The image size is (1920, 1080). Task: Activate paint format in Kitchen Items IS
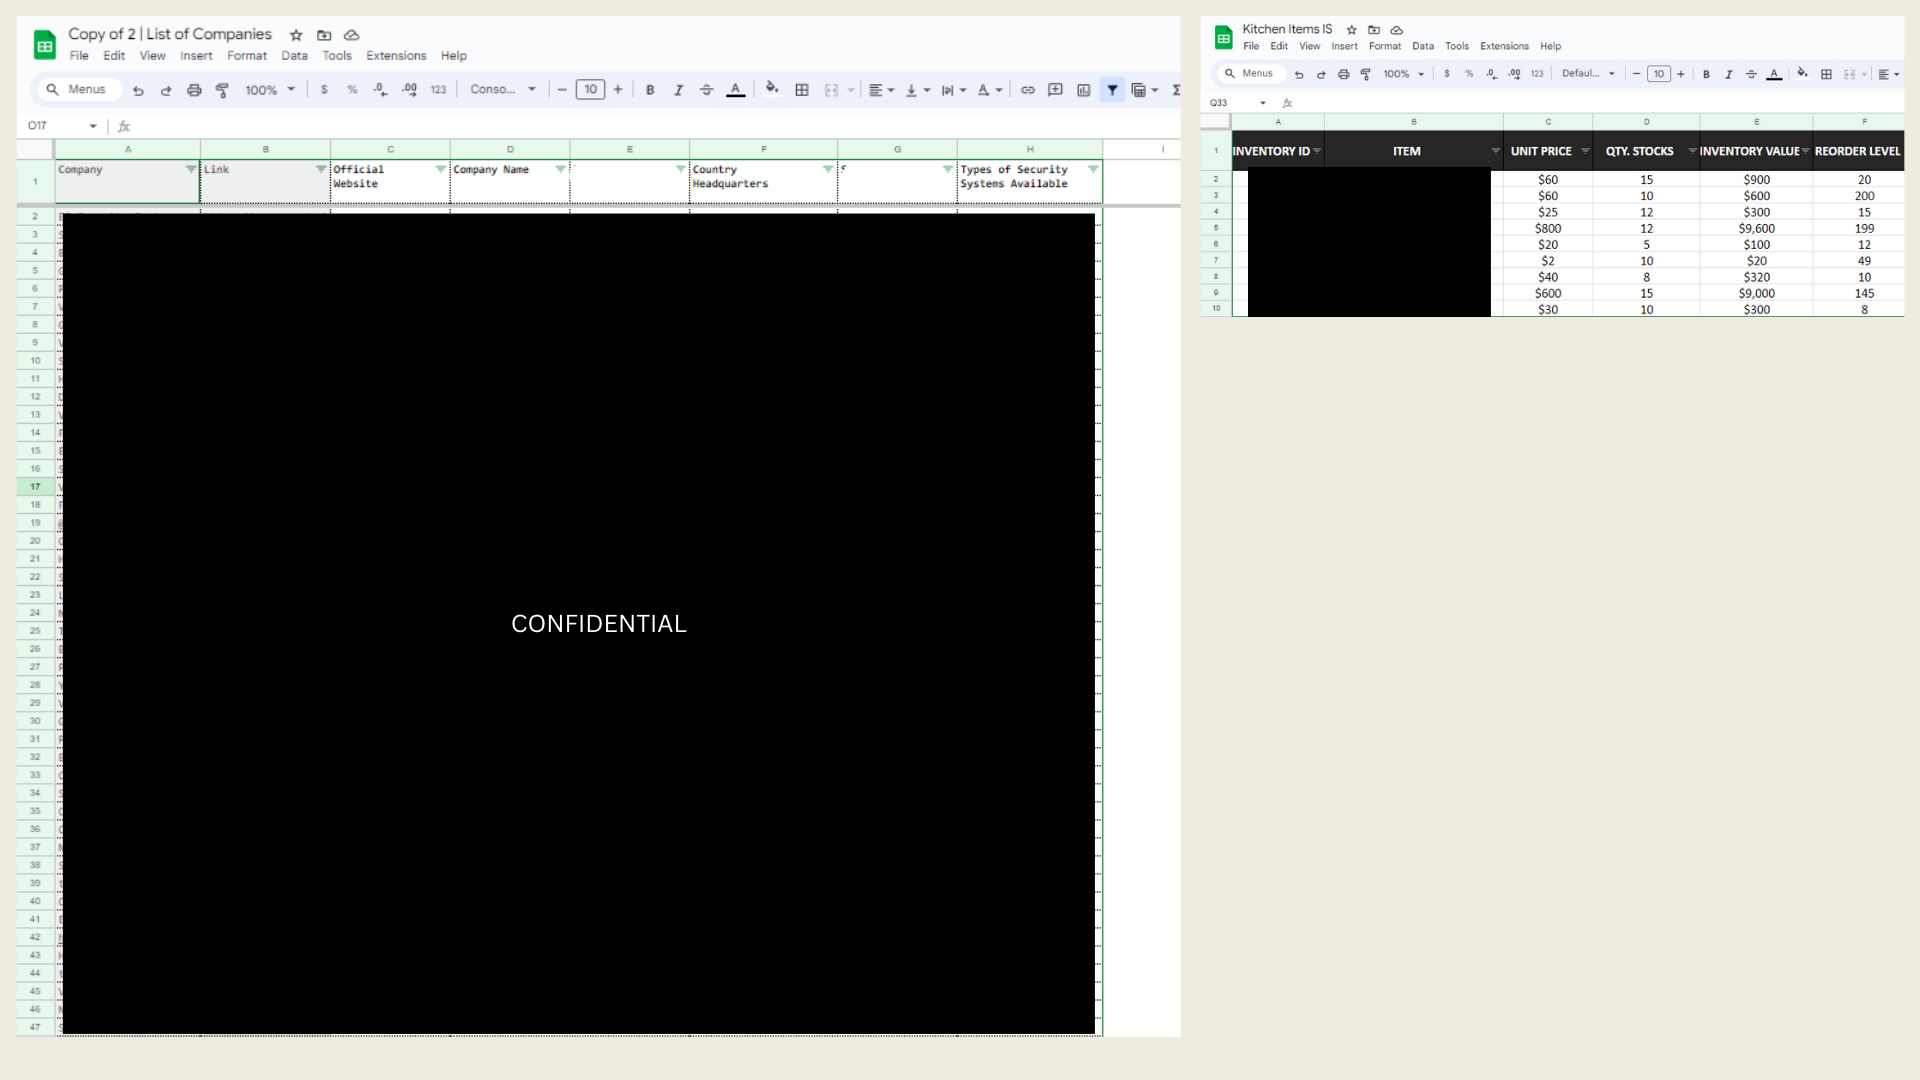[1365, 74]
